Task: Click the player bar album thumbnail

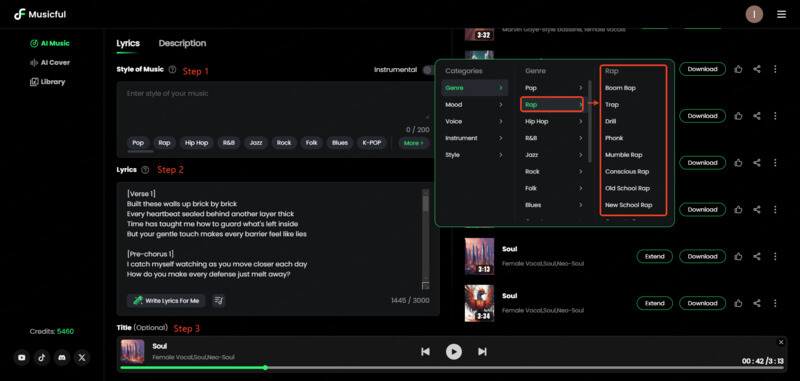Action: point(133,351)
